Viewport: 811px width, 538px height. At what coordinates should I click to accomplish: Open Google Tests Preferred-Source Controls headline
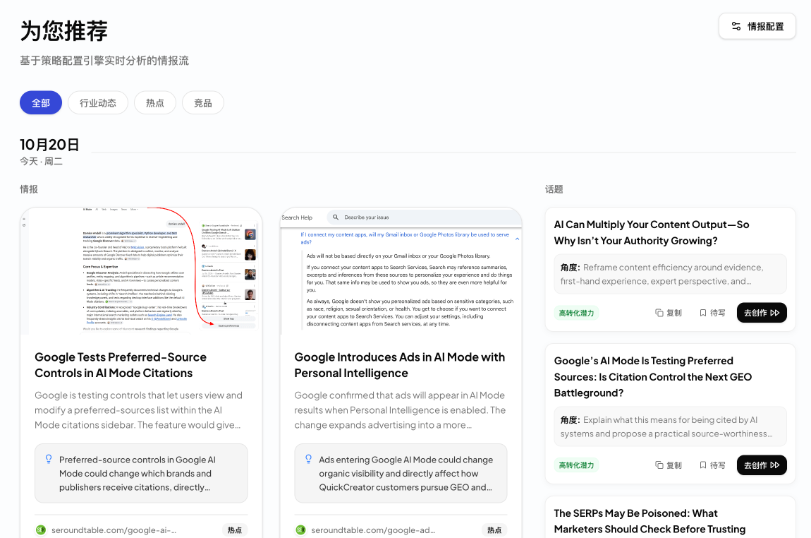click(121, 365)
